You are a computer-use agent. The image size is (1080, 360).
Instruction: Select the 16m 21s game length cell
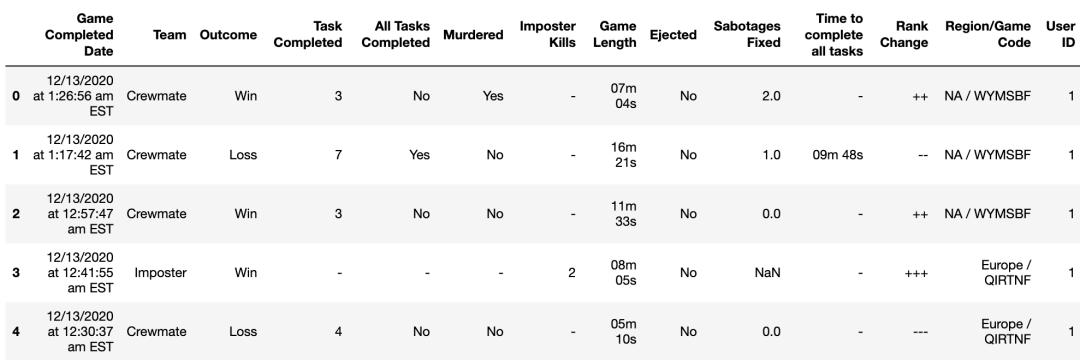(624, 155)
